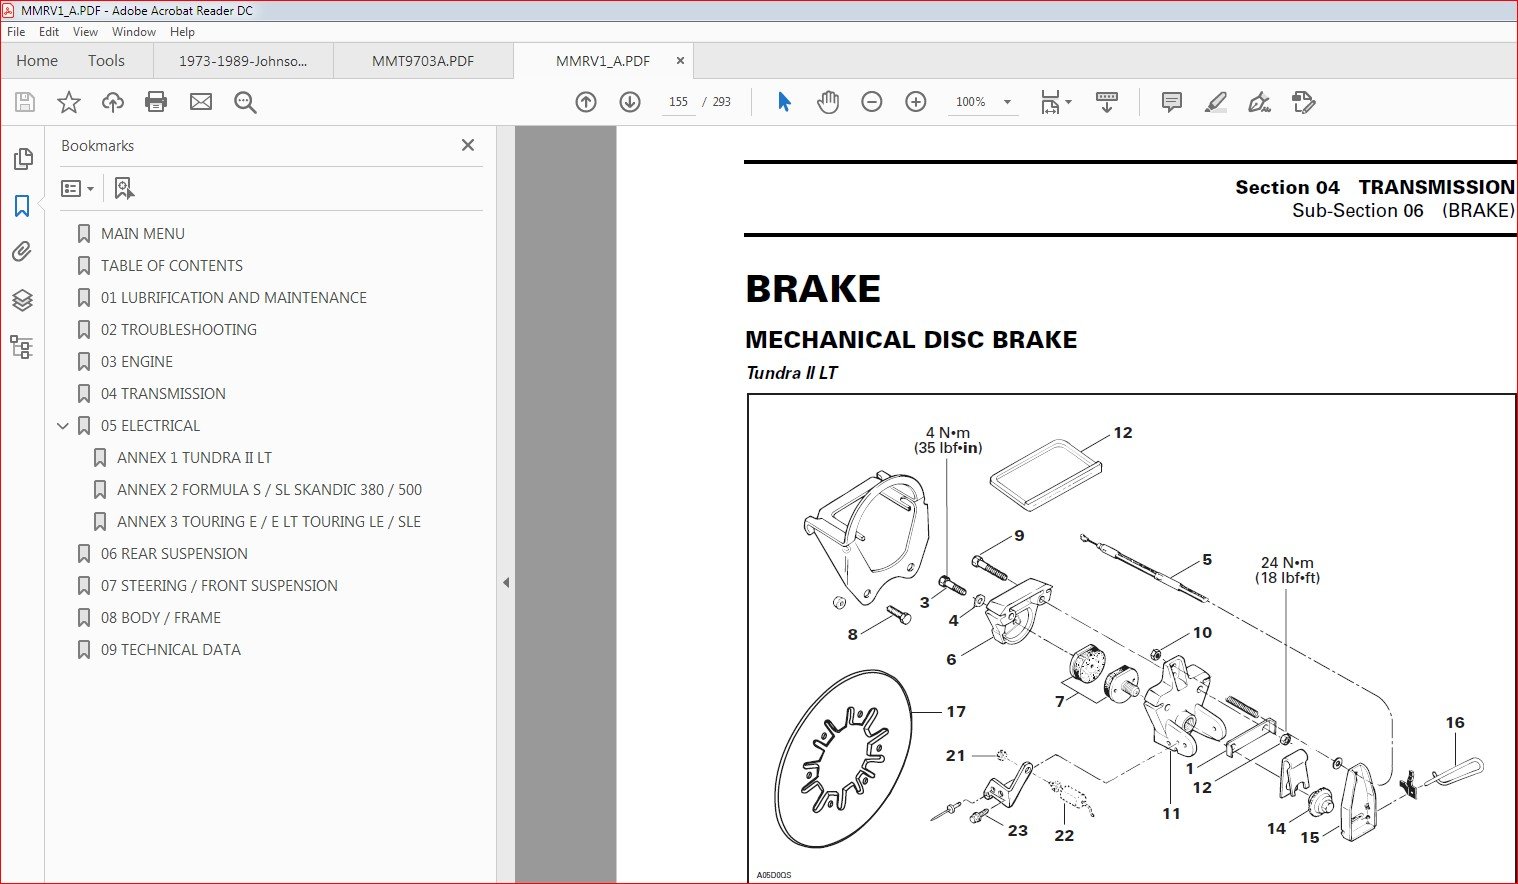Click the scrolling mode toolbar icon
1518x884 pixels.
(x=1107, y=102)
